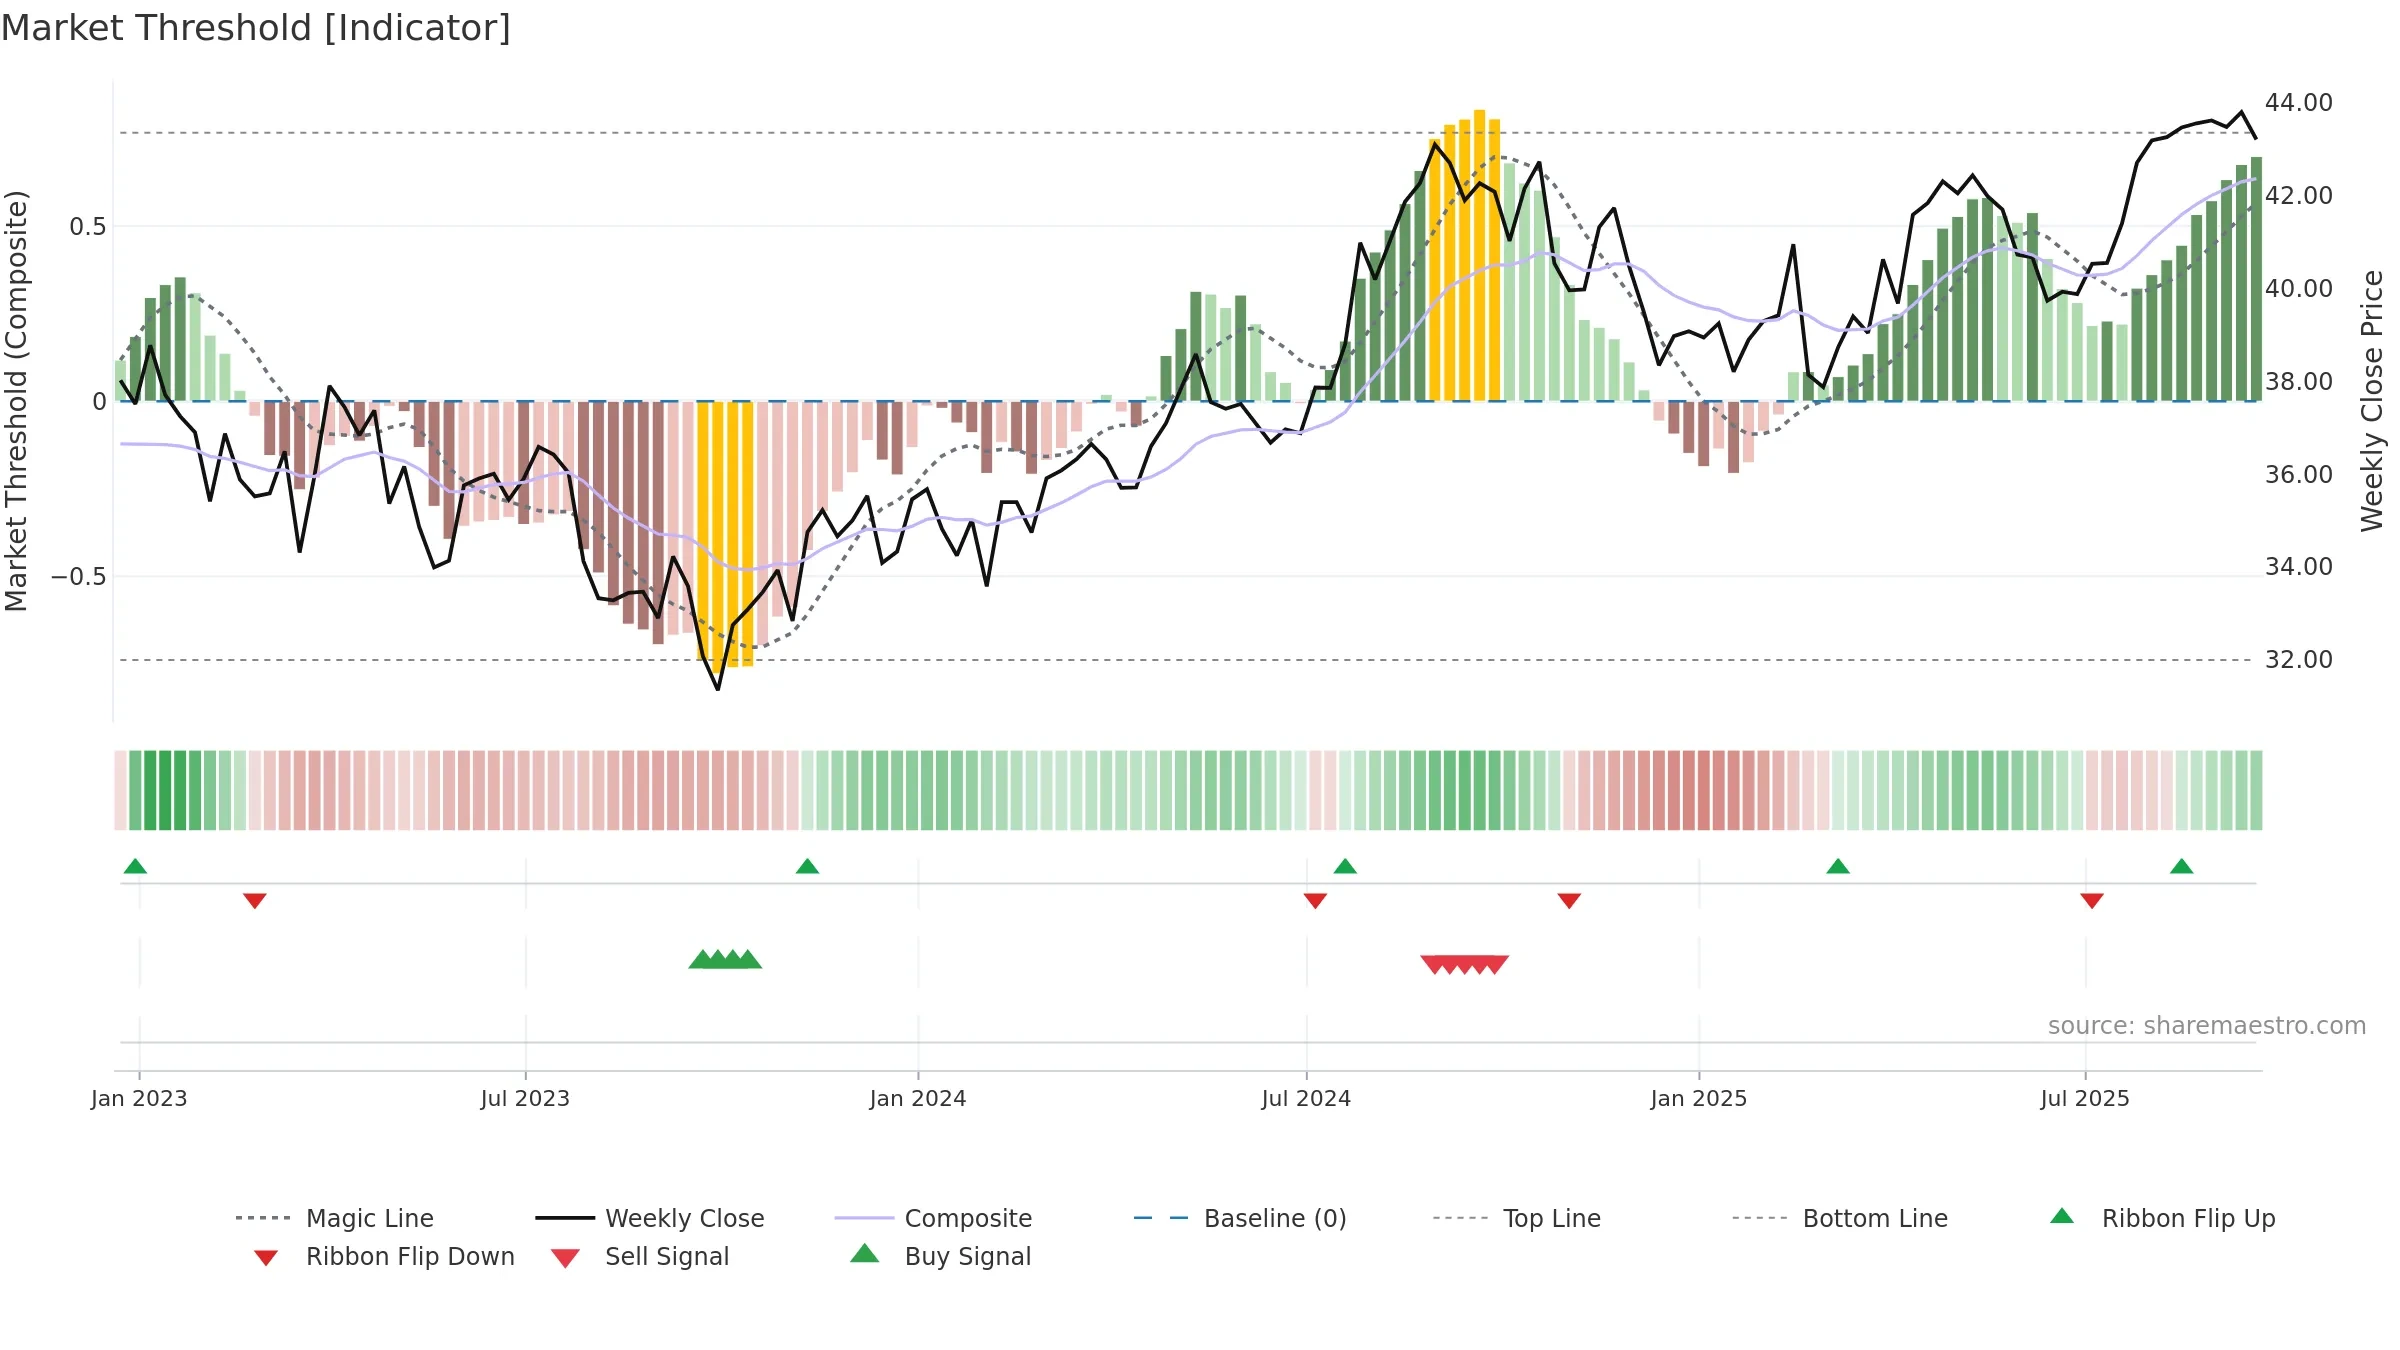The image size is (2400, 1350).
Task: Click the 0 tick on the left axis
Action: (99, 402)
